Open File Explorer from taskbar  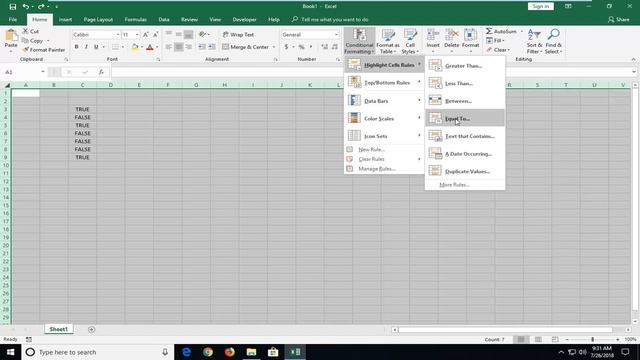pos(251,352)
